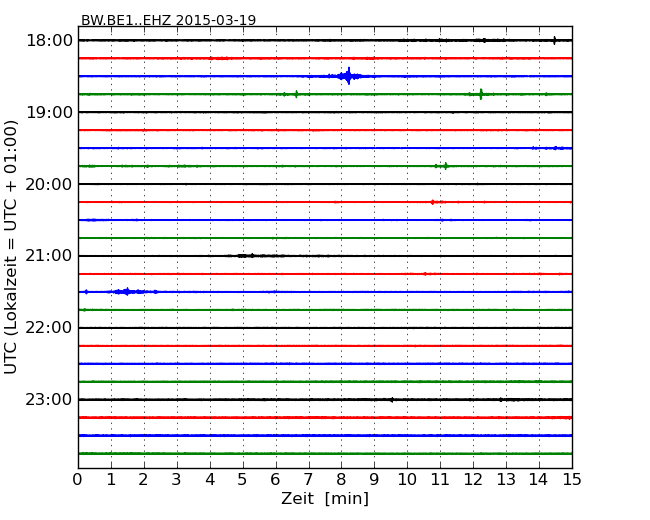Viewport: 650px width, 520px height.
Task: Click the green spike near minute 11 above 20:00
Action: point(445,166)
